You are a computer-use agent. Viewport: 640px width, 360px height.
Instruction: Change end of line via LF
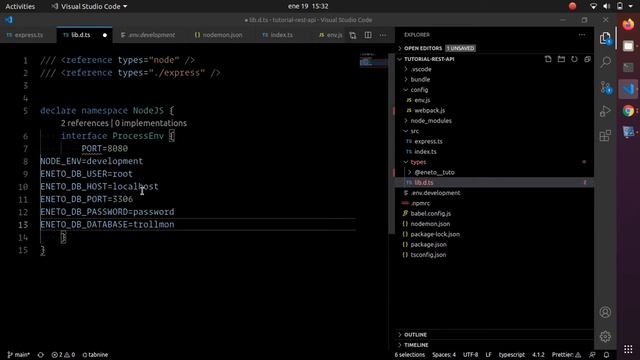488,355
